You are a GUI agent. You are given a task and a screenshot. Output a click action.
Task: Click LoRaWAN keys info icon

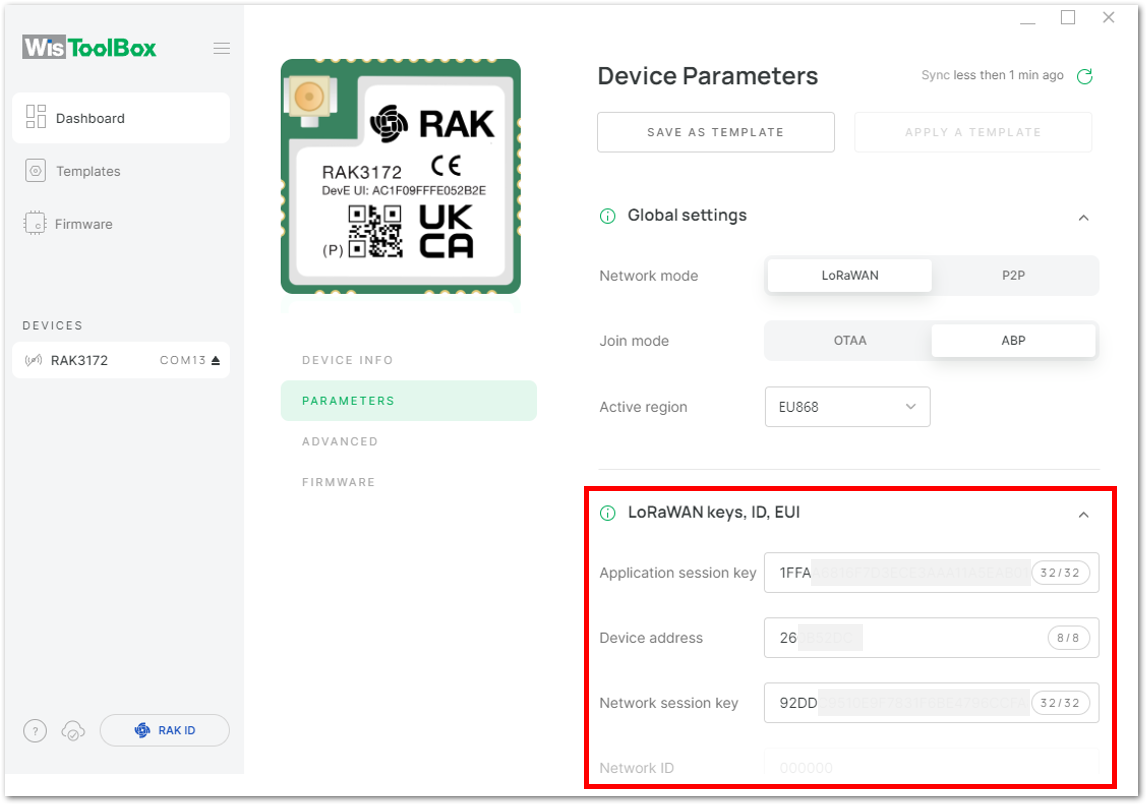click(x=607, y=513)
